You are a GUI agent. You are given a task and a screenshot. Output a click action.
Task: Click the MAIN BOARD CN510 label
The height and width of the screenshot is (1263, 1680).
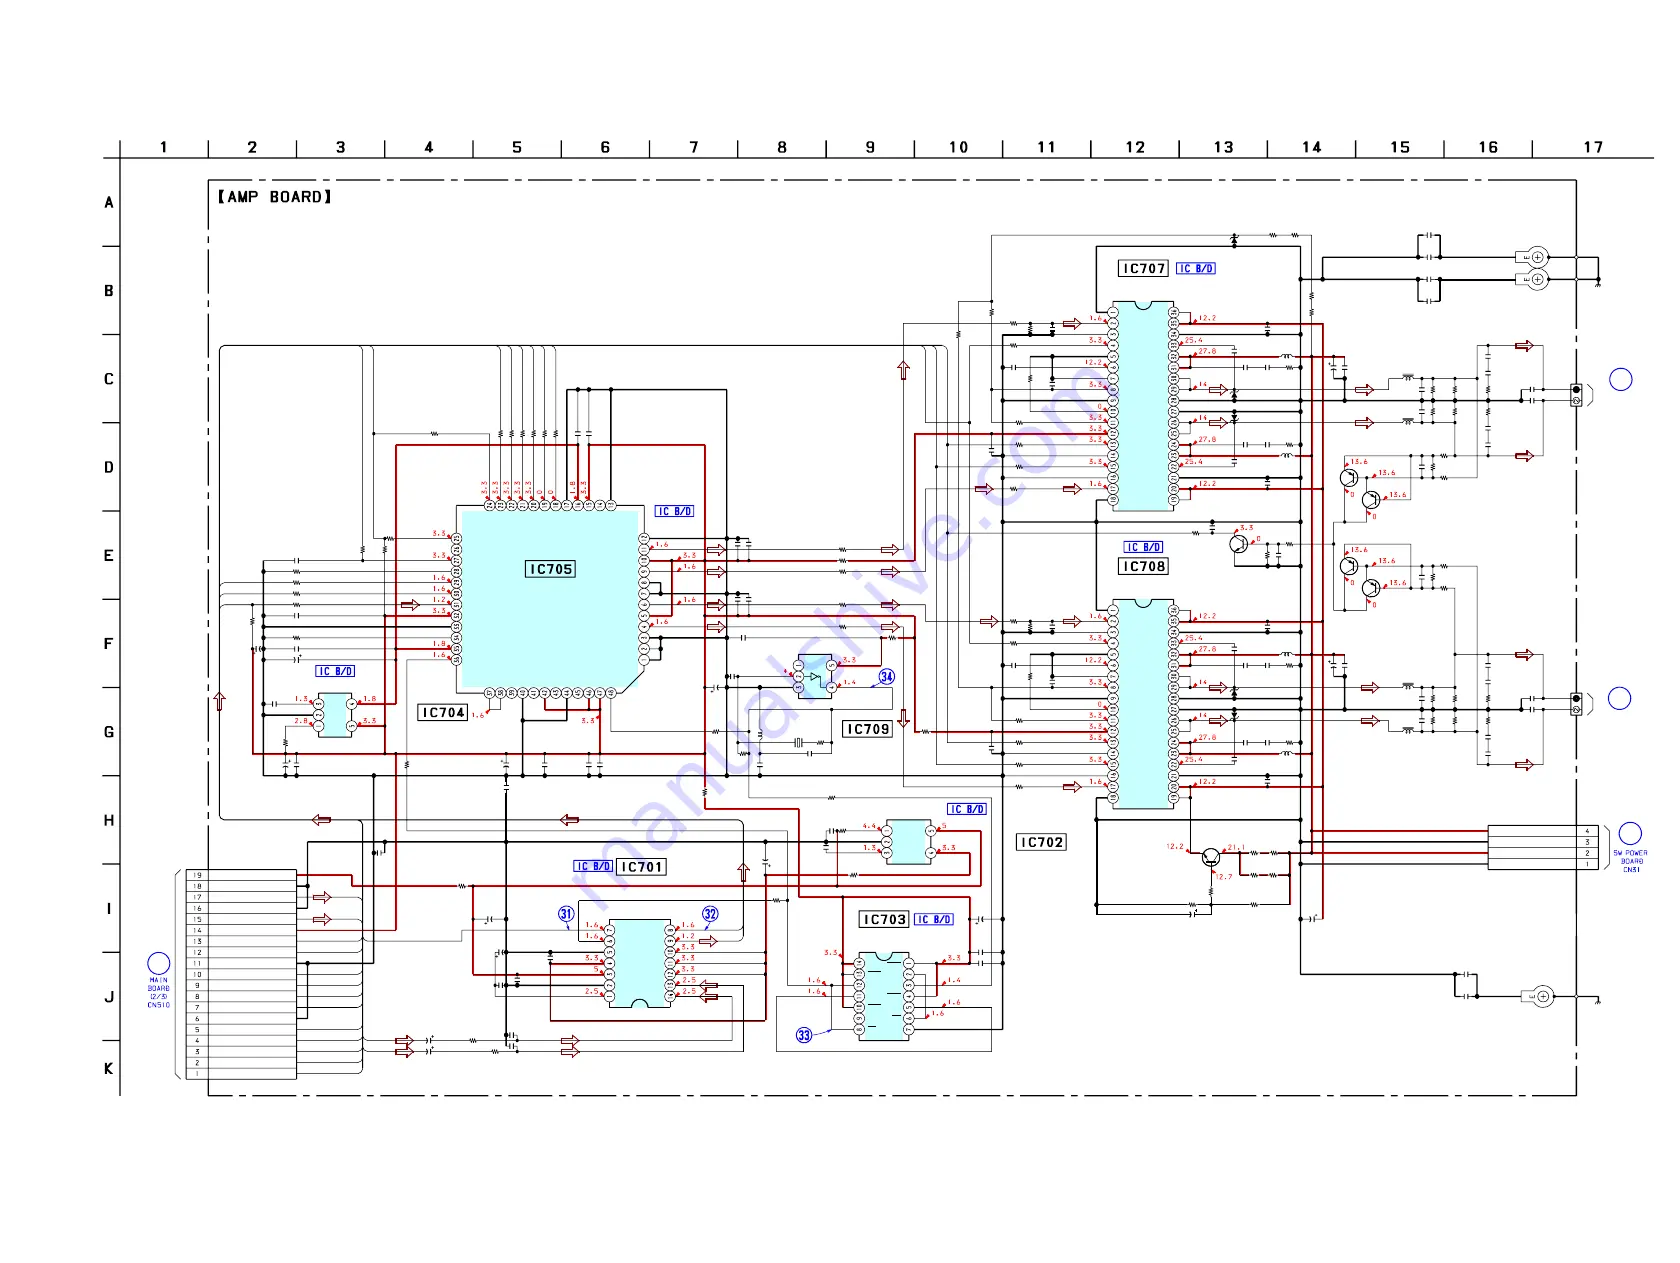click(159, 993)
